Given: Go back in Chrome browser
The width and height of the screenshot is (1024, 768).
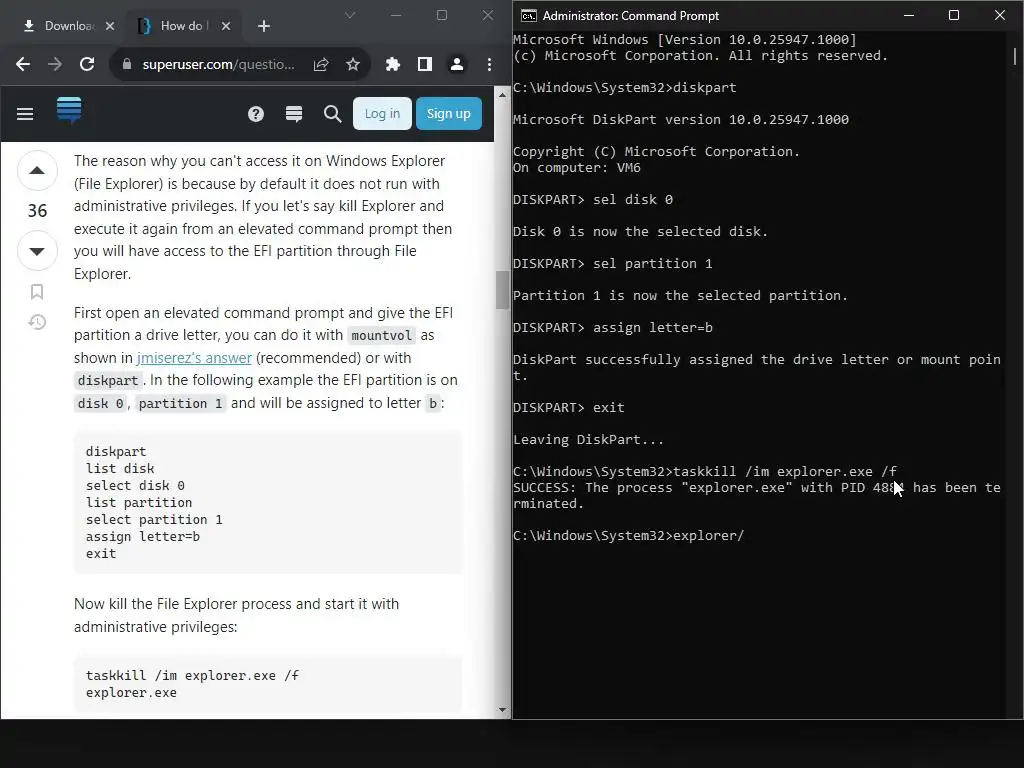Looking at the screenshot, I should (23, 64).
